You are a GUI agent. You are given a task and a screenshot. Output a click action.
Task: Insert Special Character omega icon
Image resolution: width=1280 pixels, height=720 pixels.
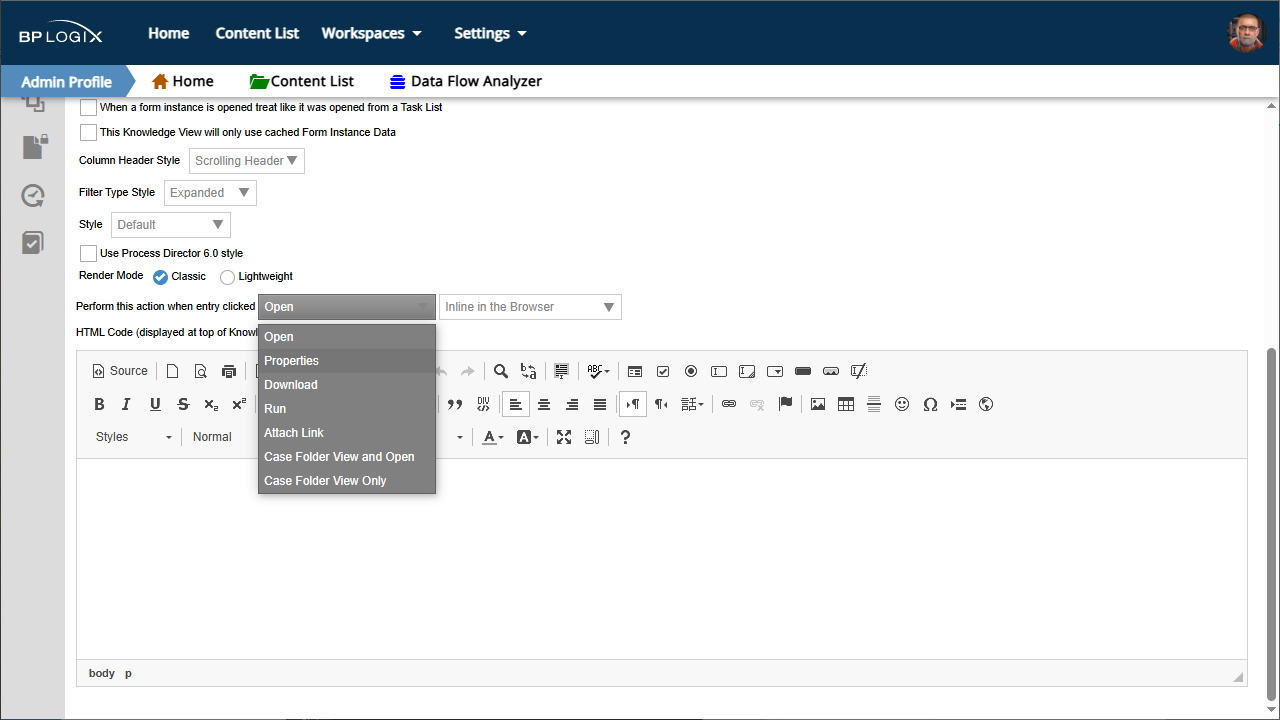click(x=930, y=405)
